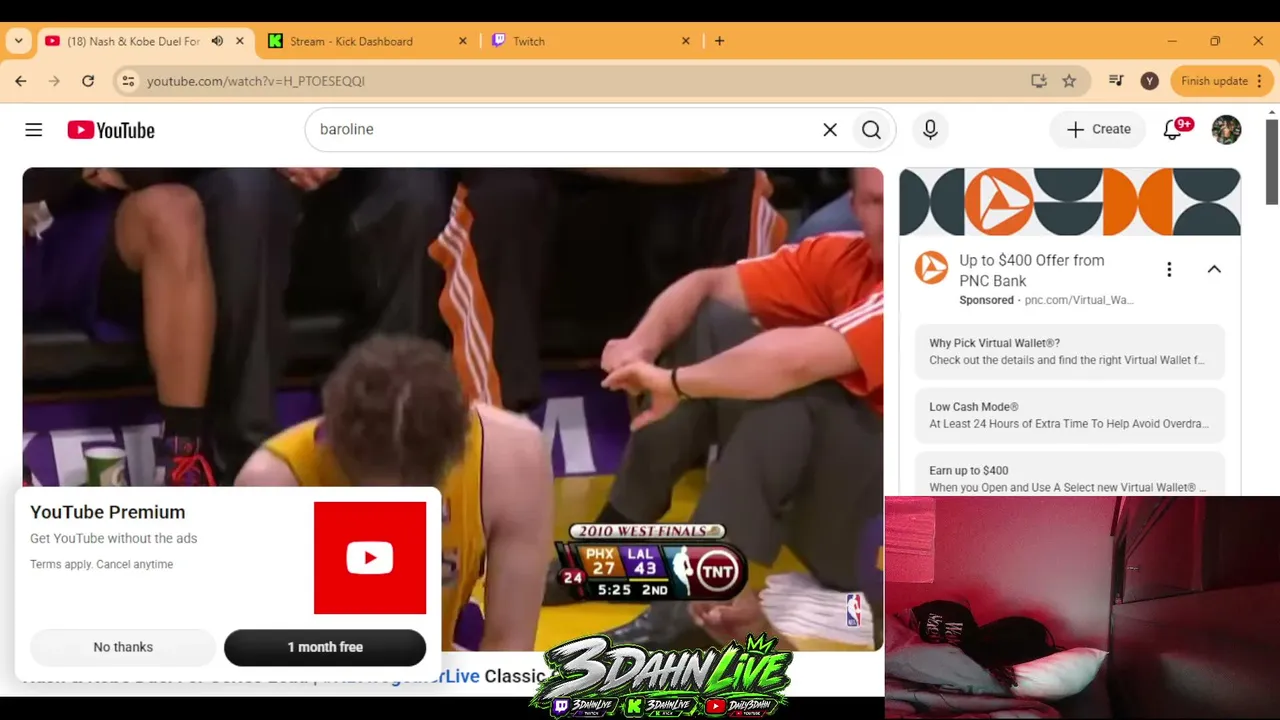
Task: Reload the YouTube page
Action: (x=88, y=81)
